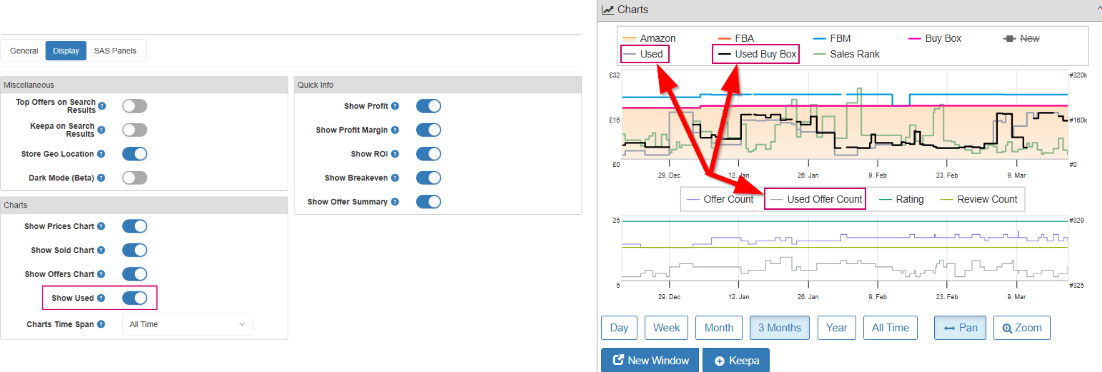The width and height of the screenshot is (1102, 372).
Task: Switch off Show Offer Summary toggle
Action: click(428, 202)
